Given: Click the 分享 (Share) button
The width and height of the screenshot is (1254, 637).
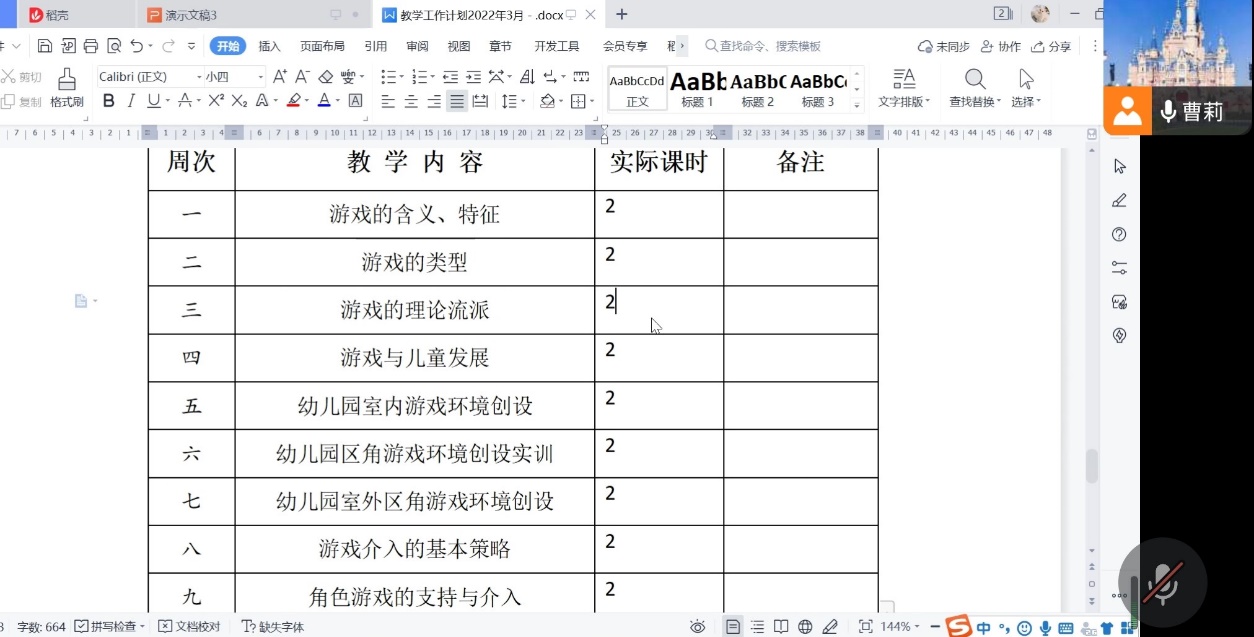Looking at the screenshot, I should [x=1051, y=46].
